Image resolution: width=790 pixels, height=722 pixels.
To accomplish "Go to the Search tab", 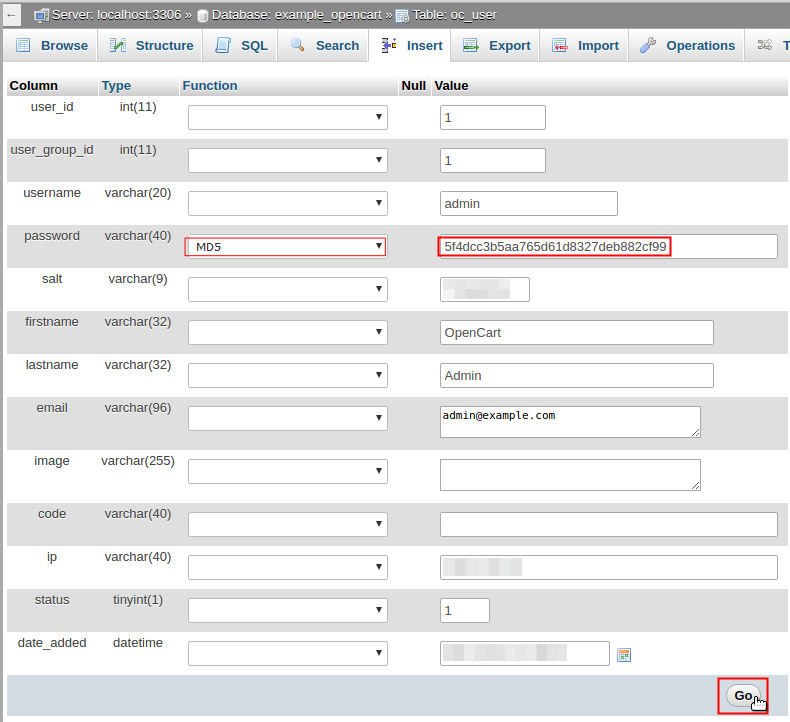I will click(x=325, y=45).
